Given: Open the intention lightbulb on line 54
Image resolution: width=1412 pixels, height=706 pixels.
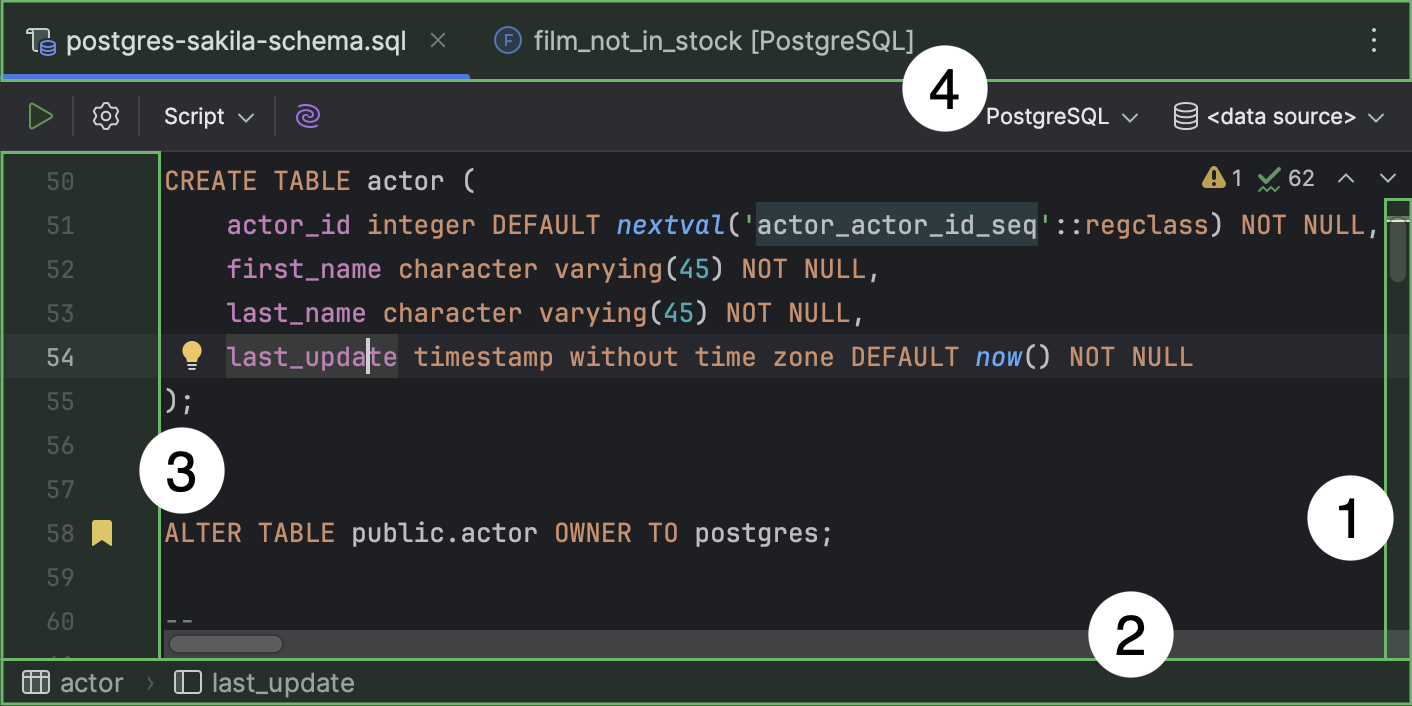Looking at the screenshot, I should pyautogui.click(x=191, y=355).
